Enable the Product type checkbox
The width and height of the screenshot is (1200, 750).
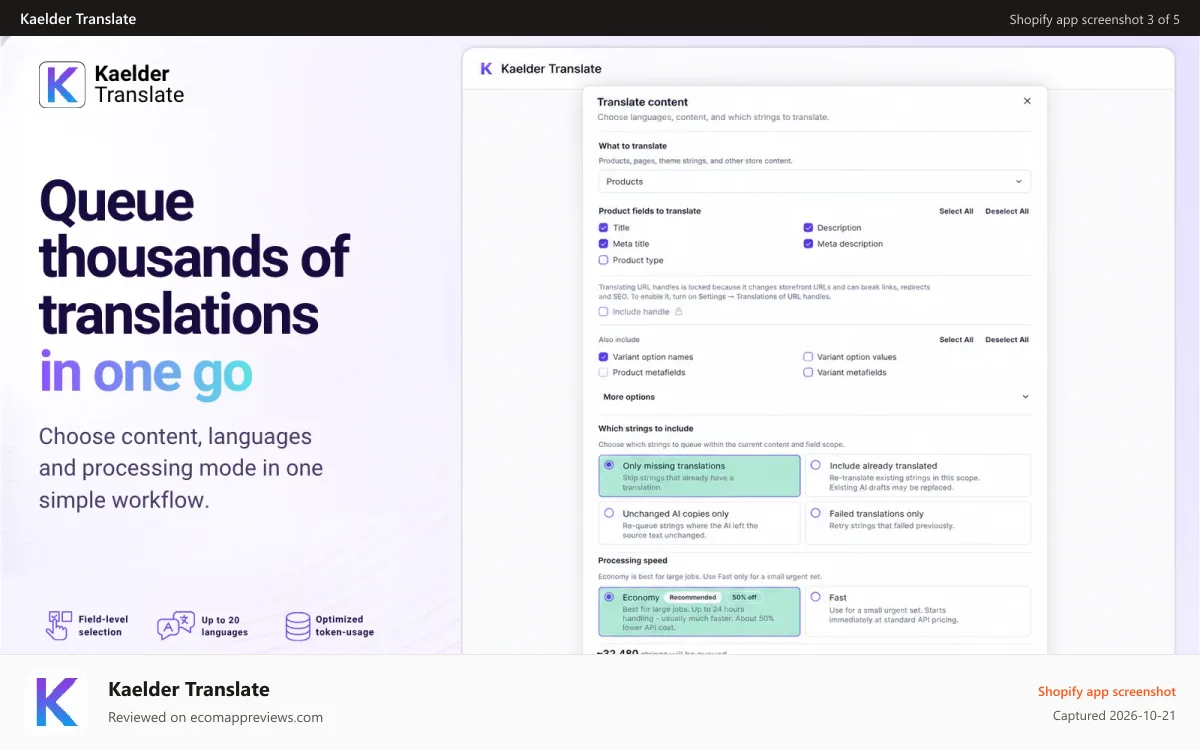click(x=603, y=260)
